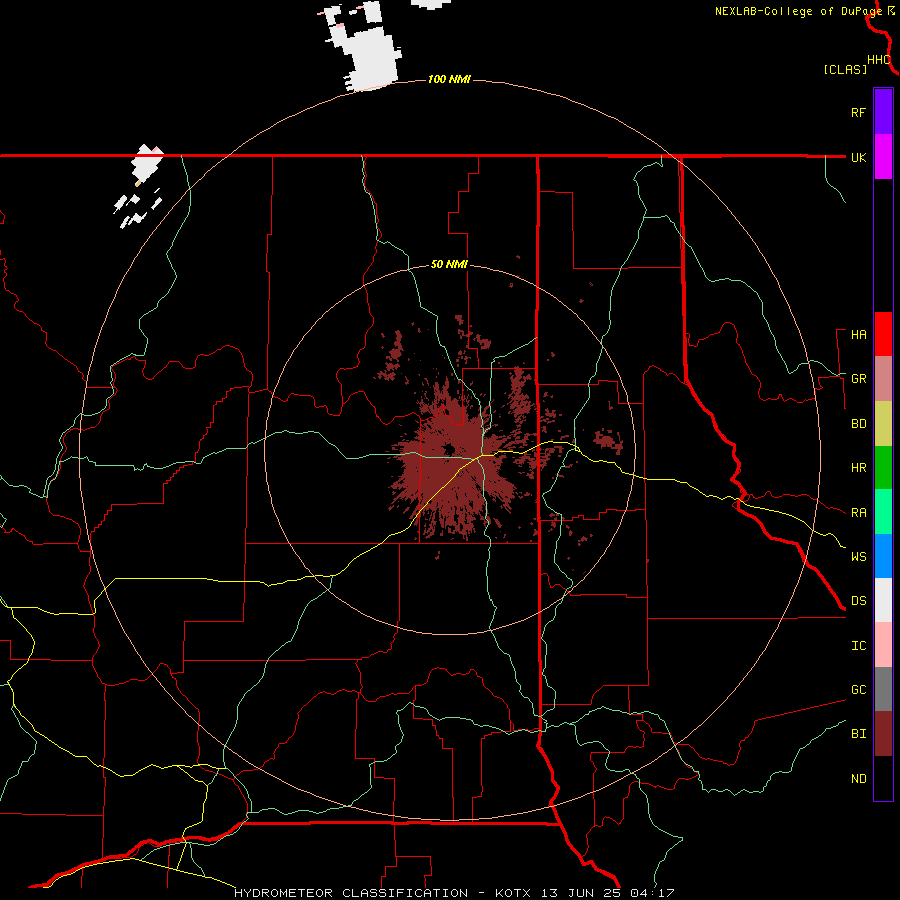Click the 'RA' legend label
Image resolution: width=900 pixels, height=900 pixels.
pyautogui.click(x=858, y=513)
